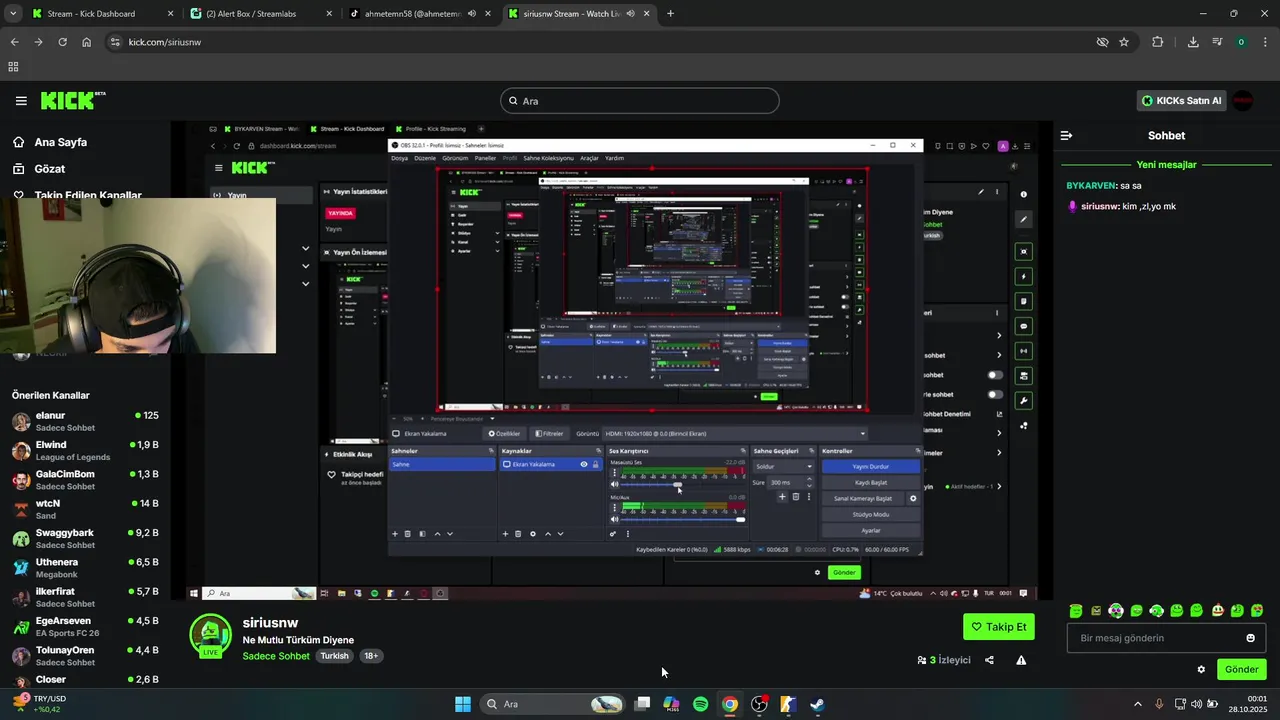Viewport: 1280px width, 720px height.
Task: Click the KICK logo in header
Action: [73, 101]
